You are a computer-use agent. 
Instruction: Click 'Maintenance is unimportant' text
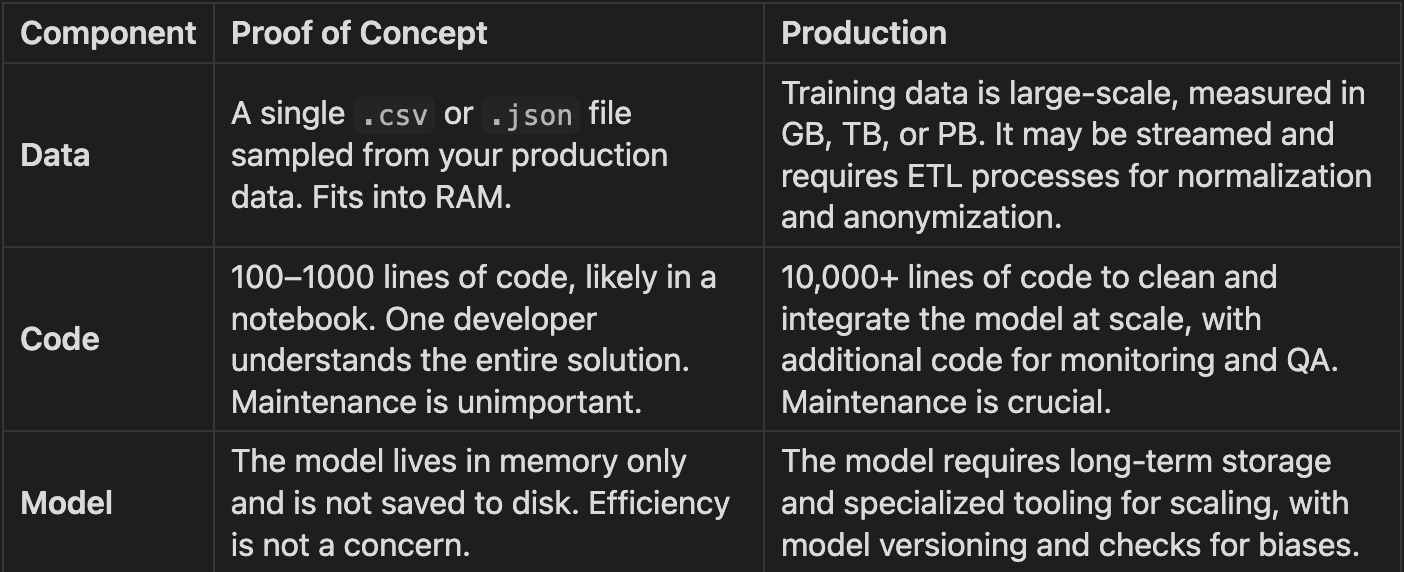[436, 402]
